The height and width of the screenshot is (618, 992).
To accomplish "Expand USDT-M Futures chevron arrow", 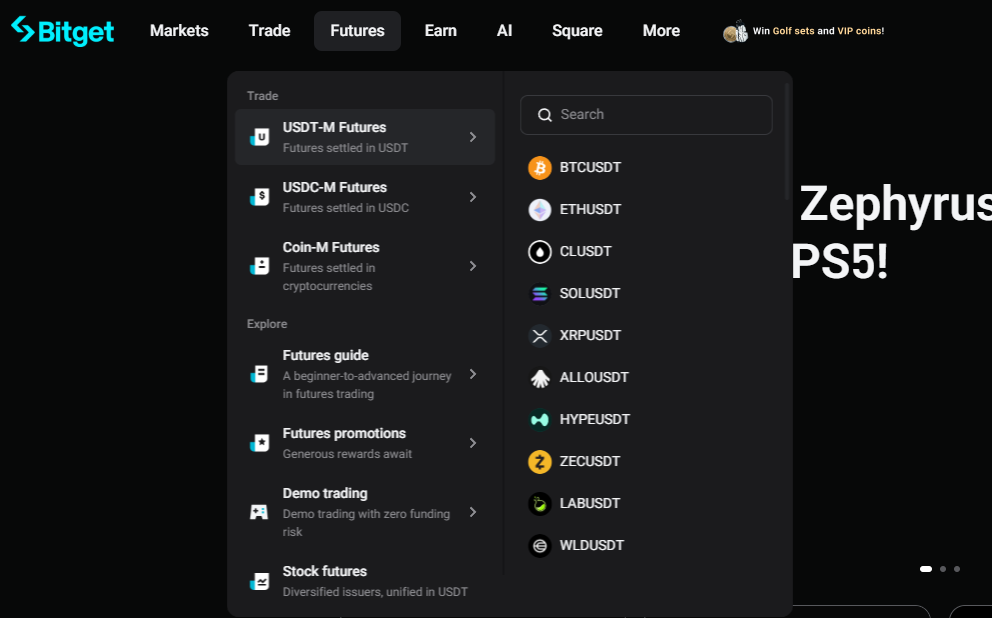I will (x=473, y=137).
